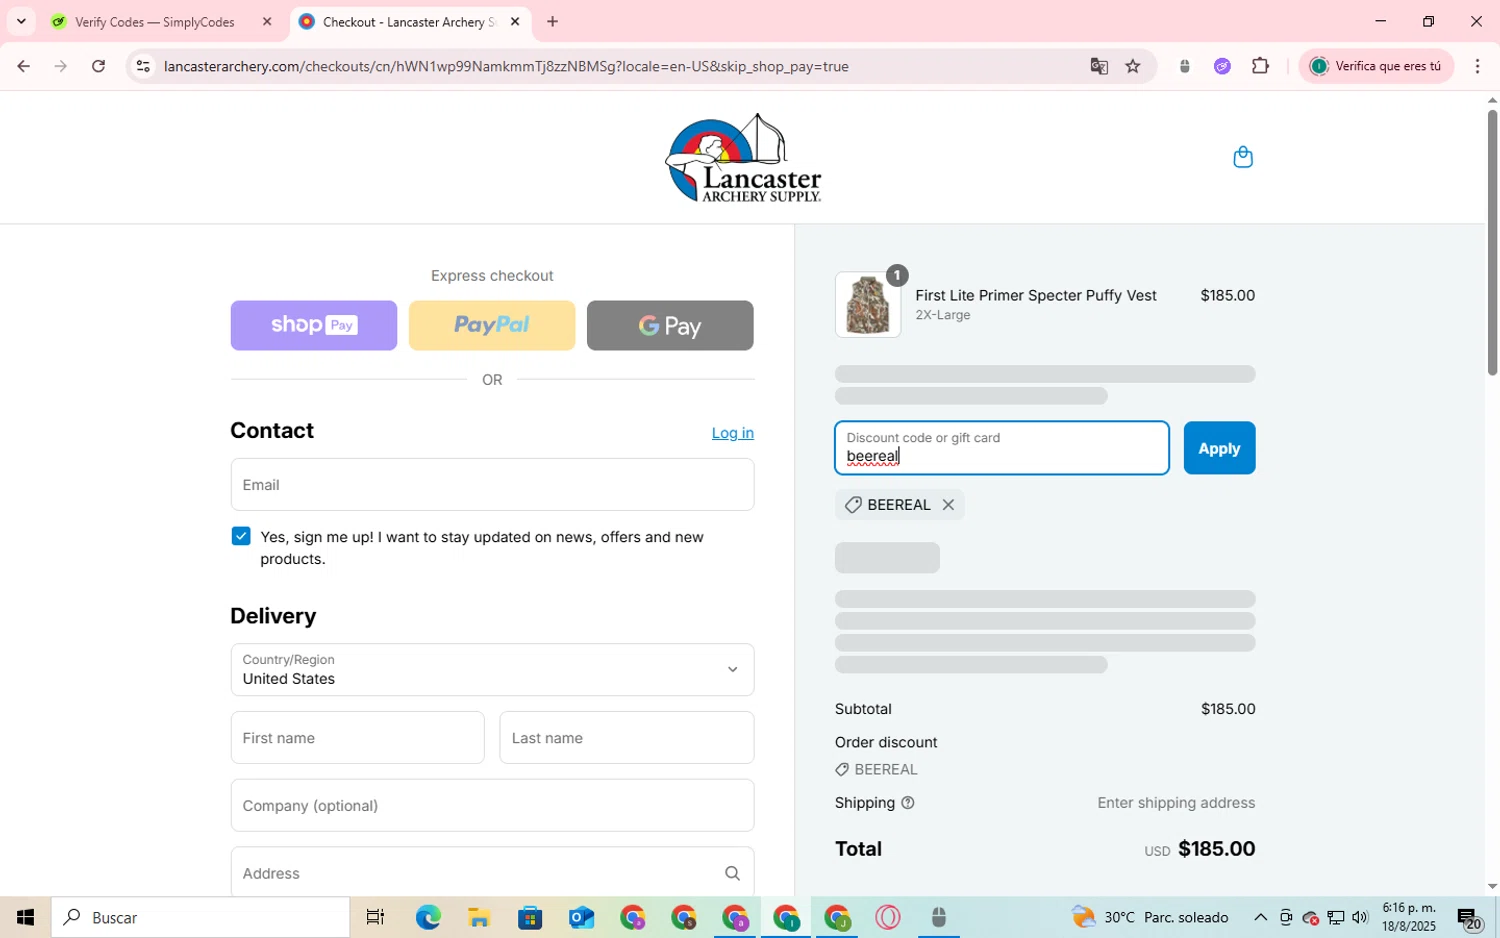
Task: Reload the checkout page
Action: (x=98, y=66)
